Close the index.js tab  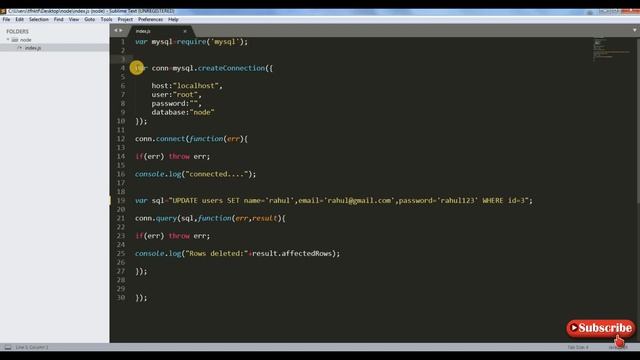pos(185,31)
